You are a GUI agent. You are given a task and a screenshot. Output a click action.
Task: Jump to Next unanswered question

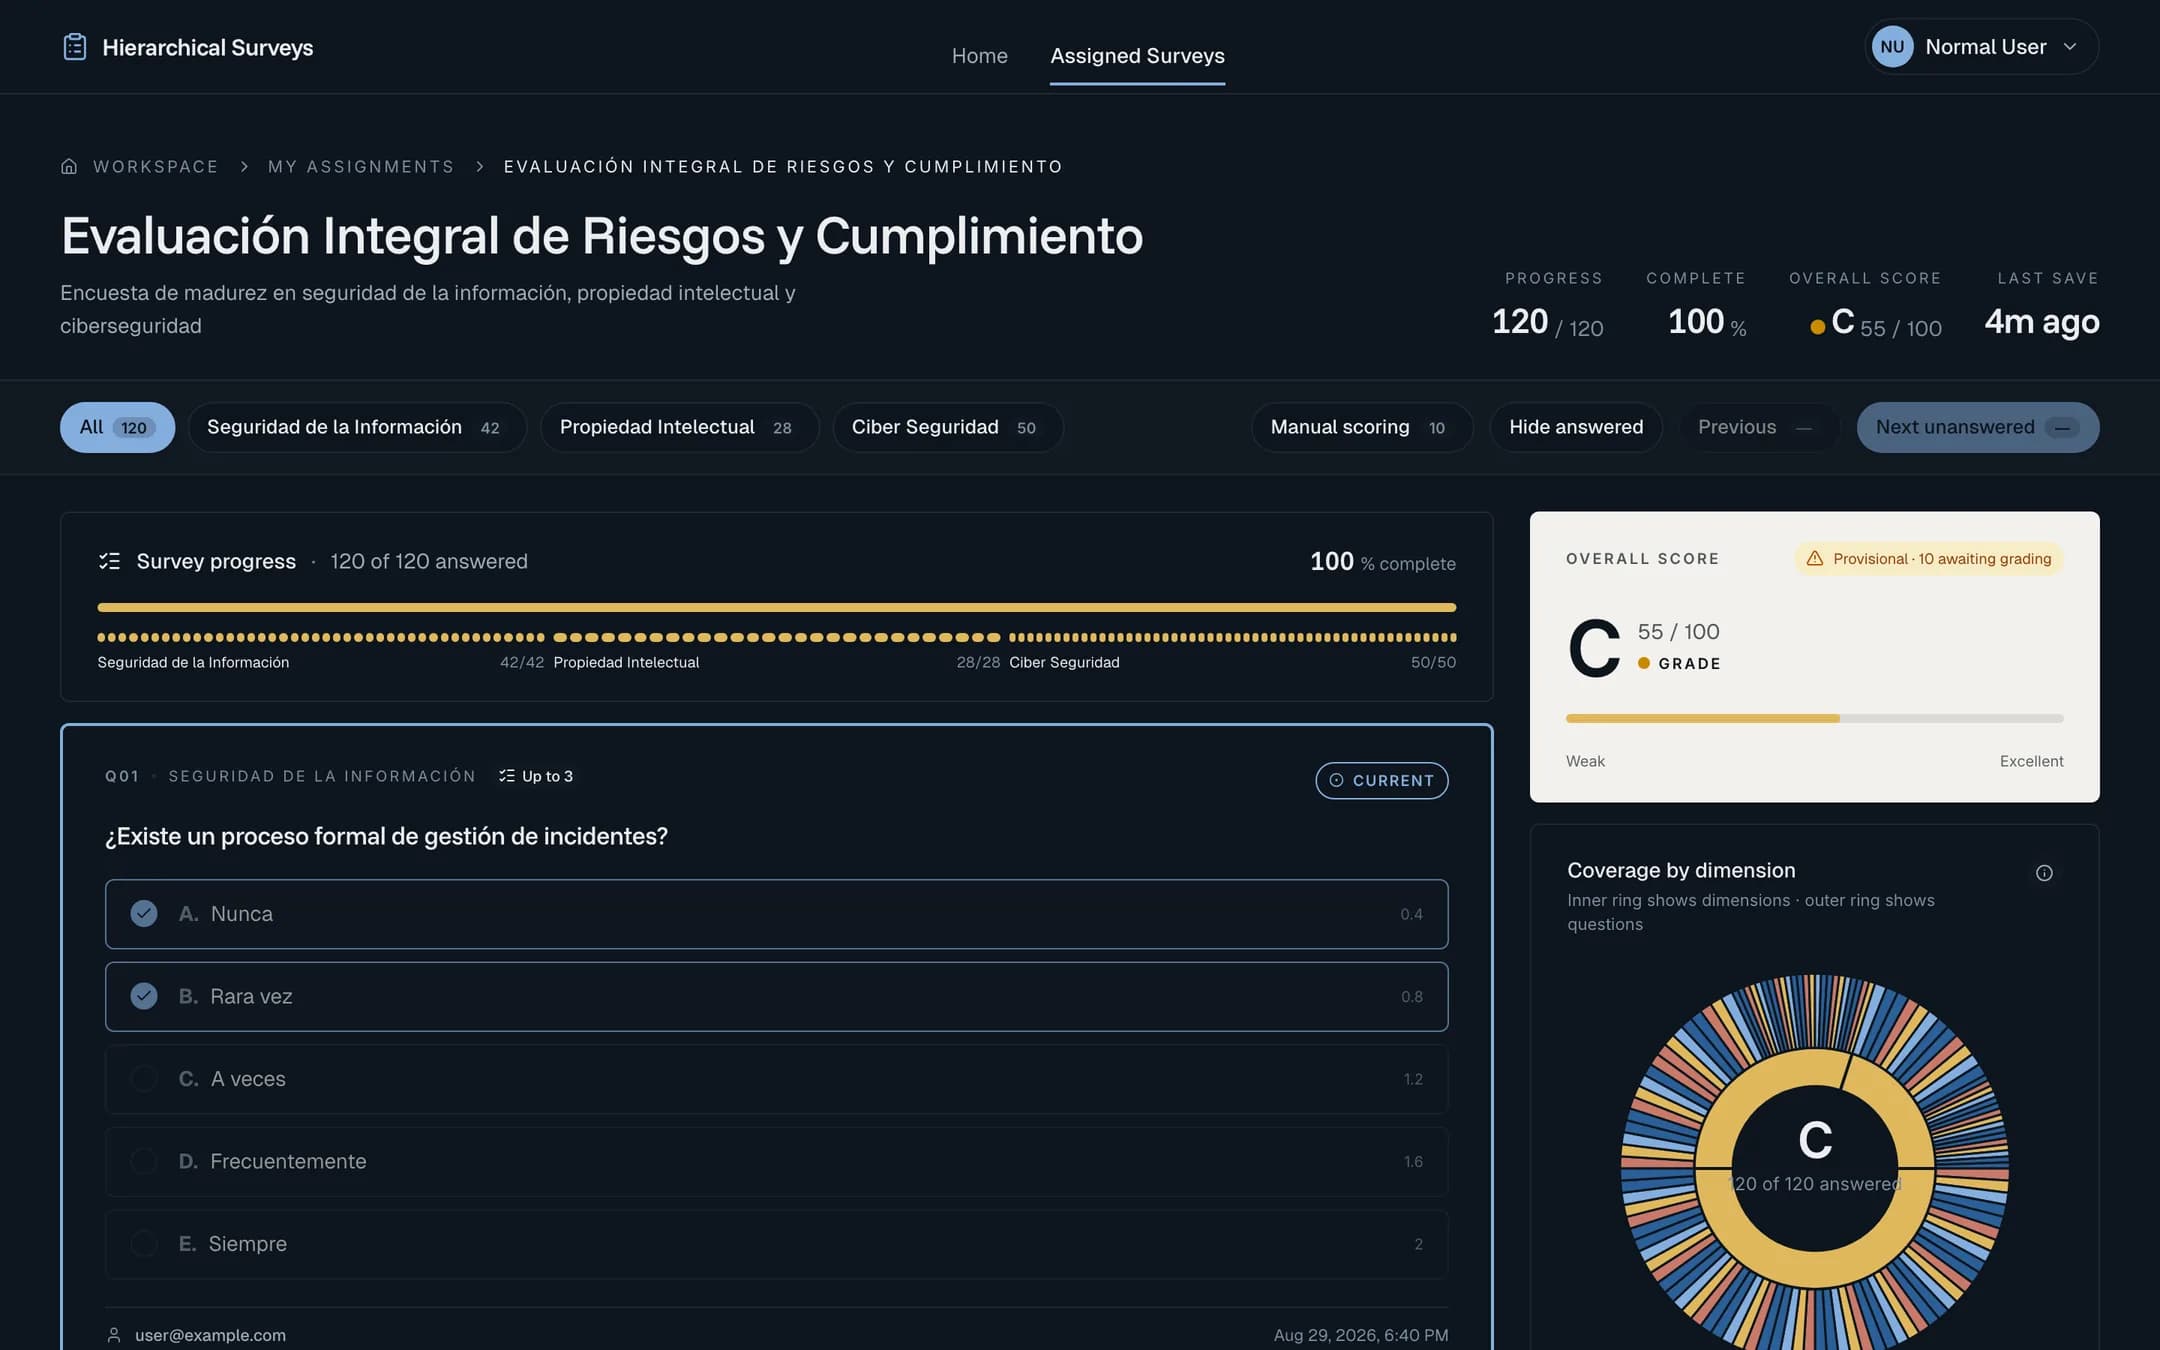[x=1977, y=427]
